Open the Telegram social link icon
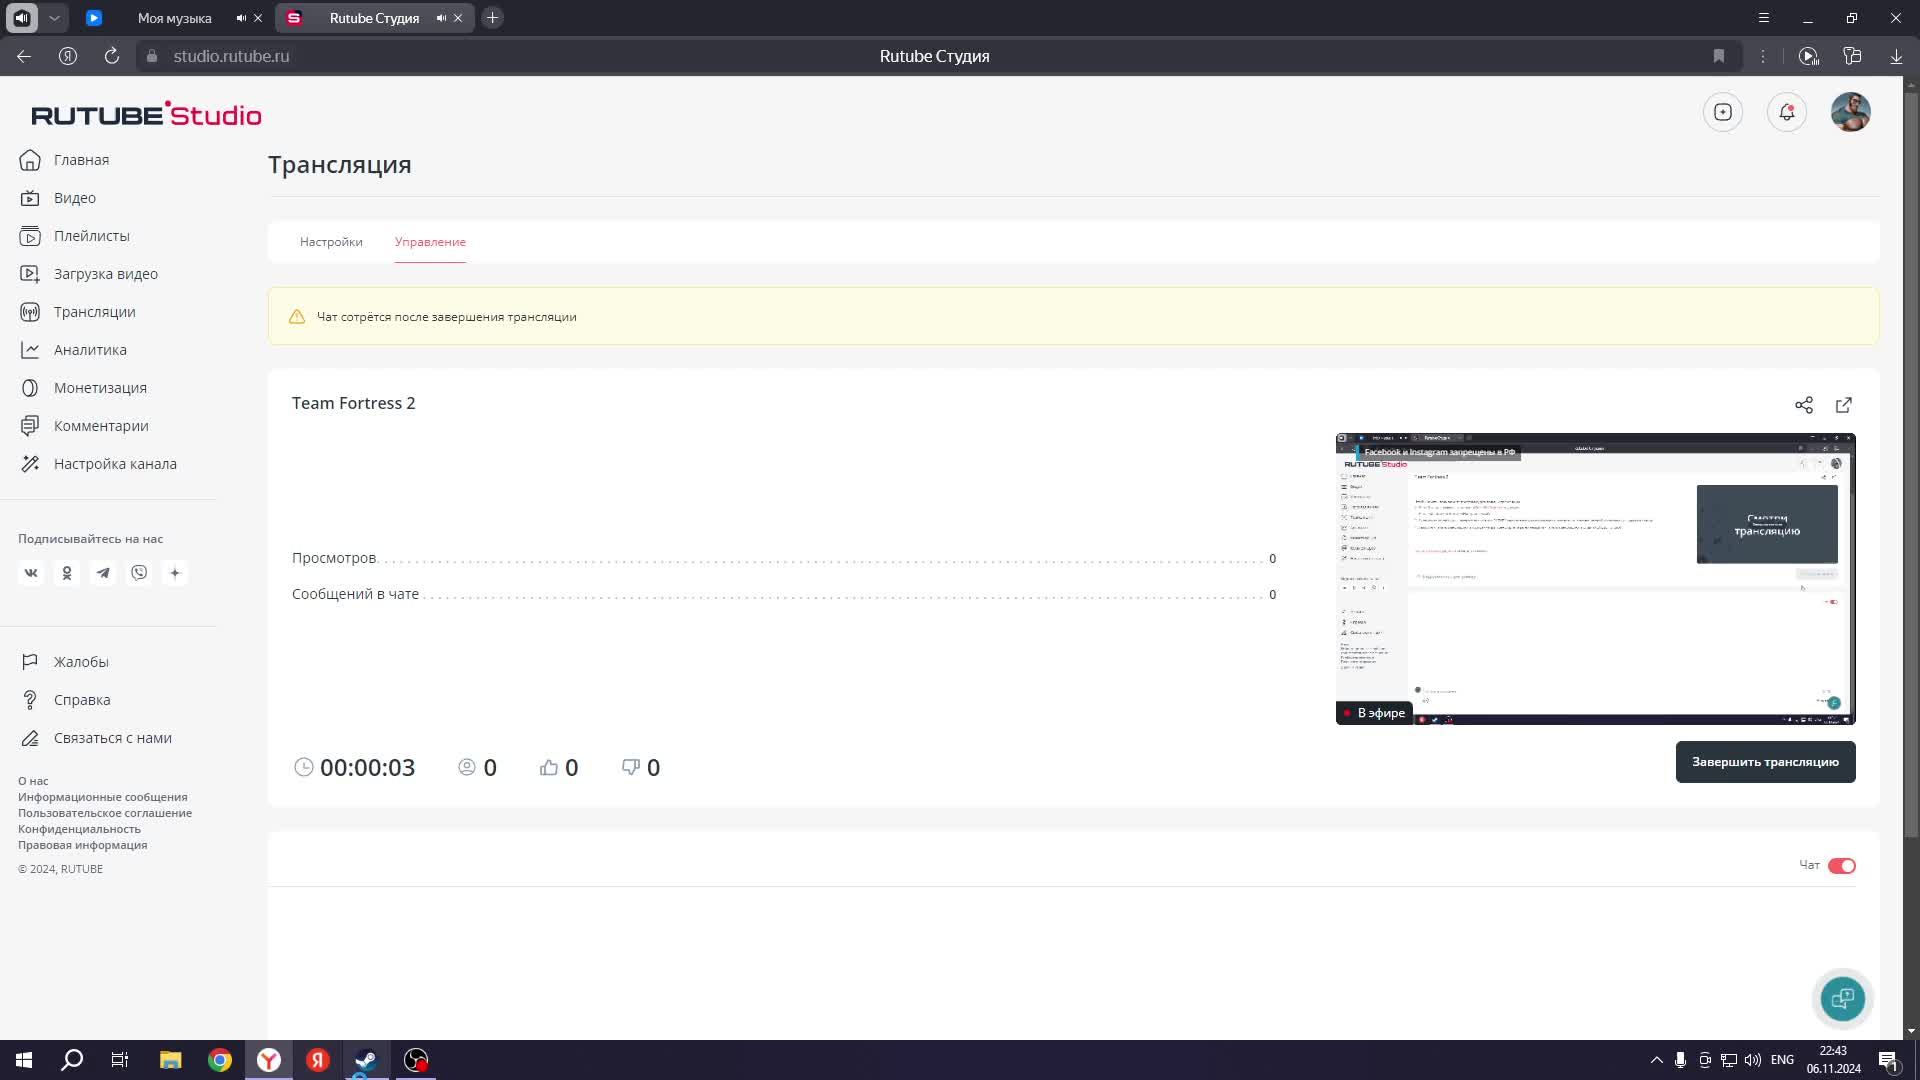The width and height of the screenshot is (1920, 1080). 103,573
